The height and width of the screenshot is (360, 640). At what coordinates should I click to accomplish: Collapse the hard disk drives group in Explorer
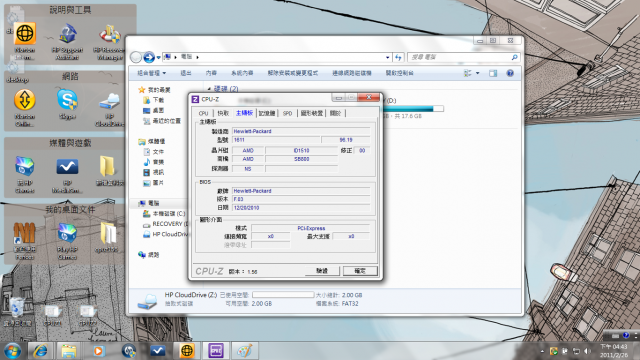tap(209, 89)
